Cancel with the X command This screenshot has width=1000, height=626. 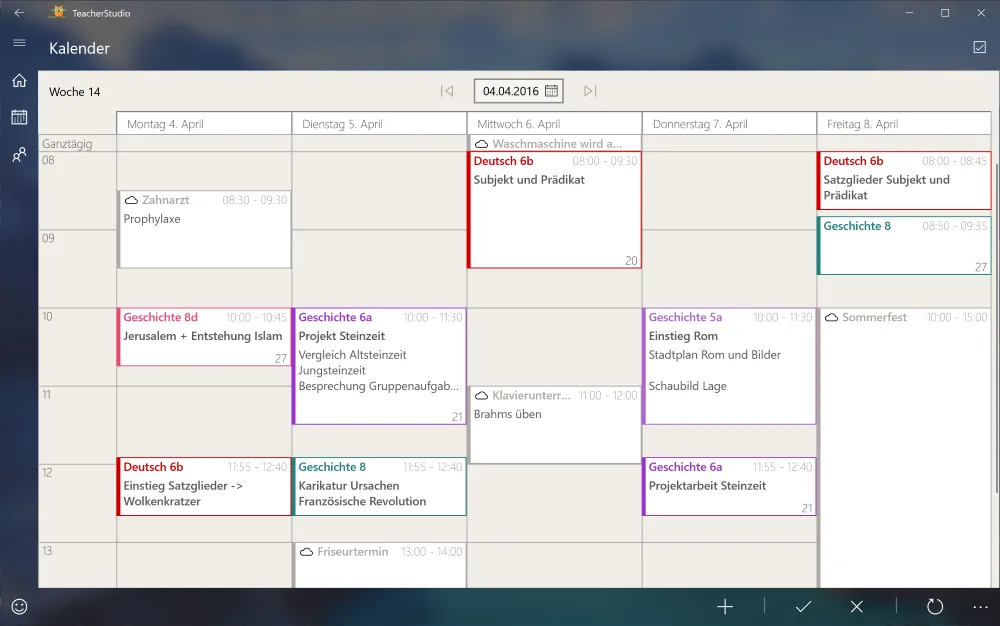tap(857, 607)
